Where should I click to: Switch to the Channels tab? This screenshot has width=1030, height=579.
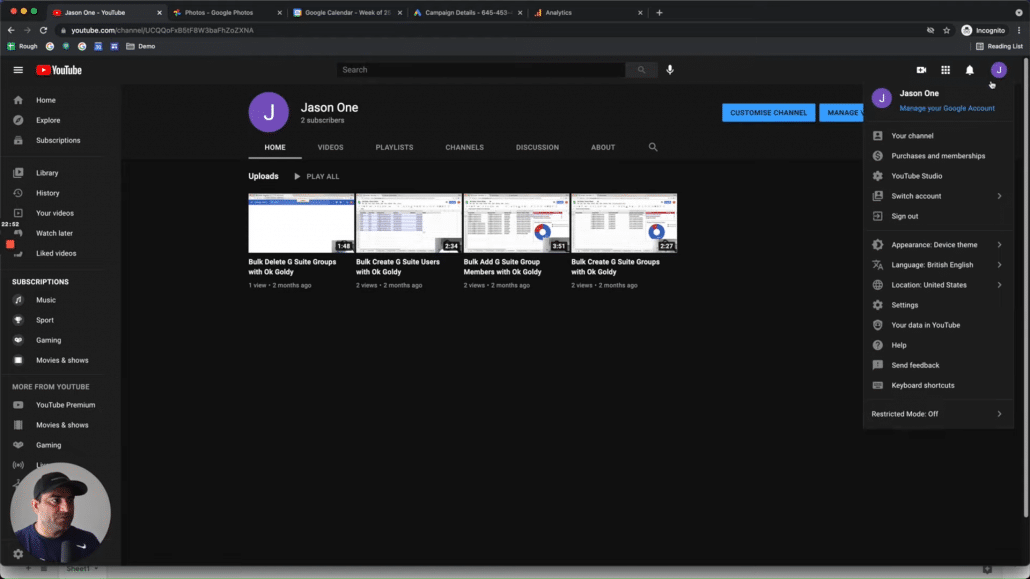[464, 147]
